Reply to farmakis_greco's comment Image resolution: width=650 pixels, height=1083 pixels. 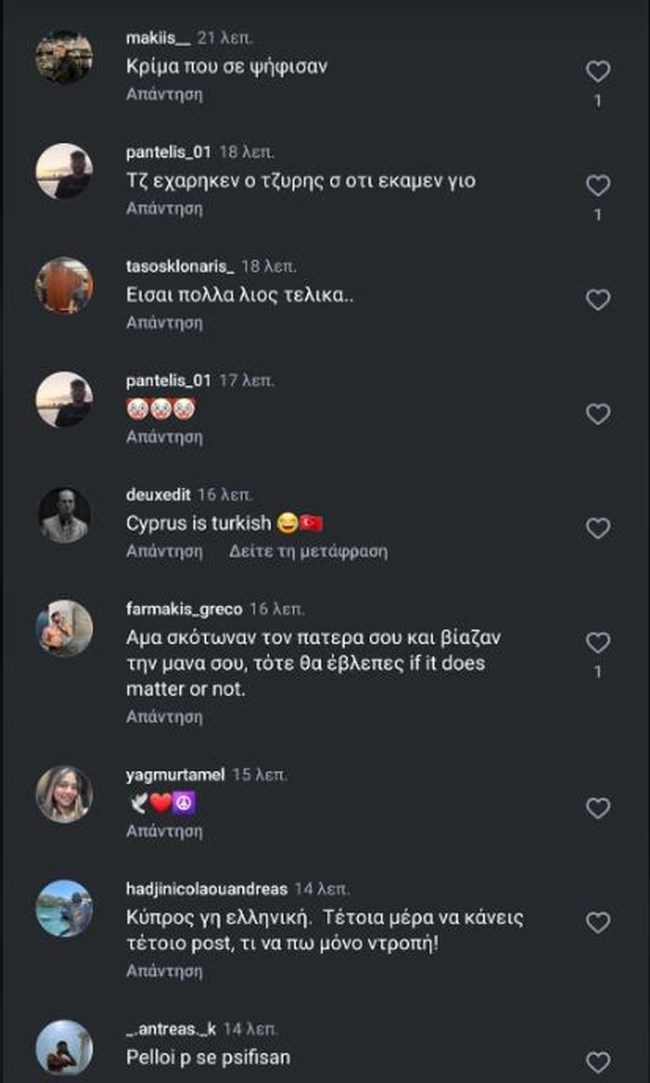point(164,717)
